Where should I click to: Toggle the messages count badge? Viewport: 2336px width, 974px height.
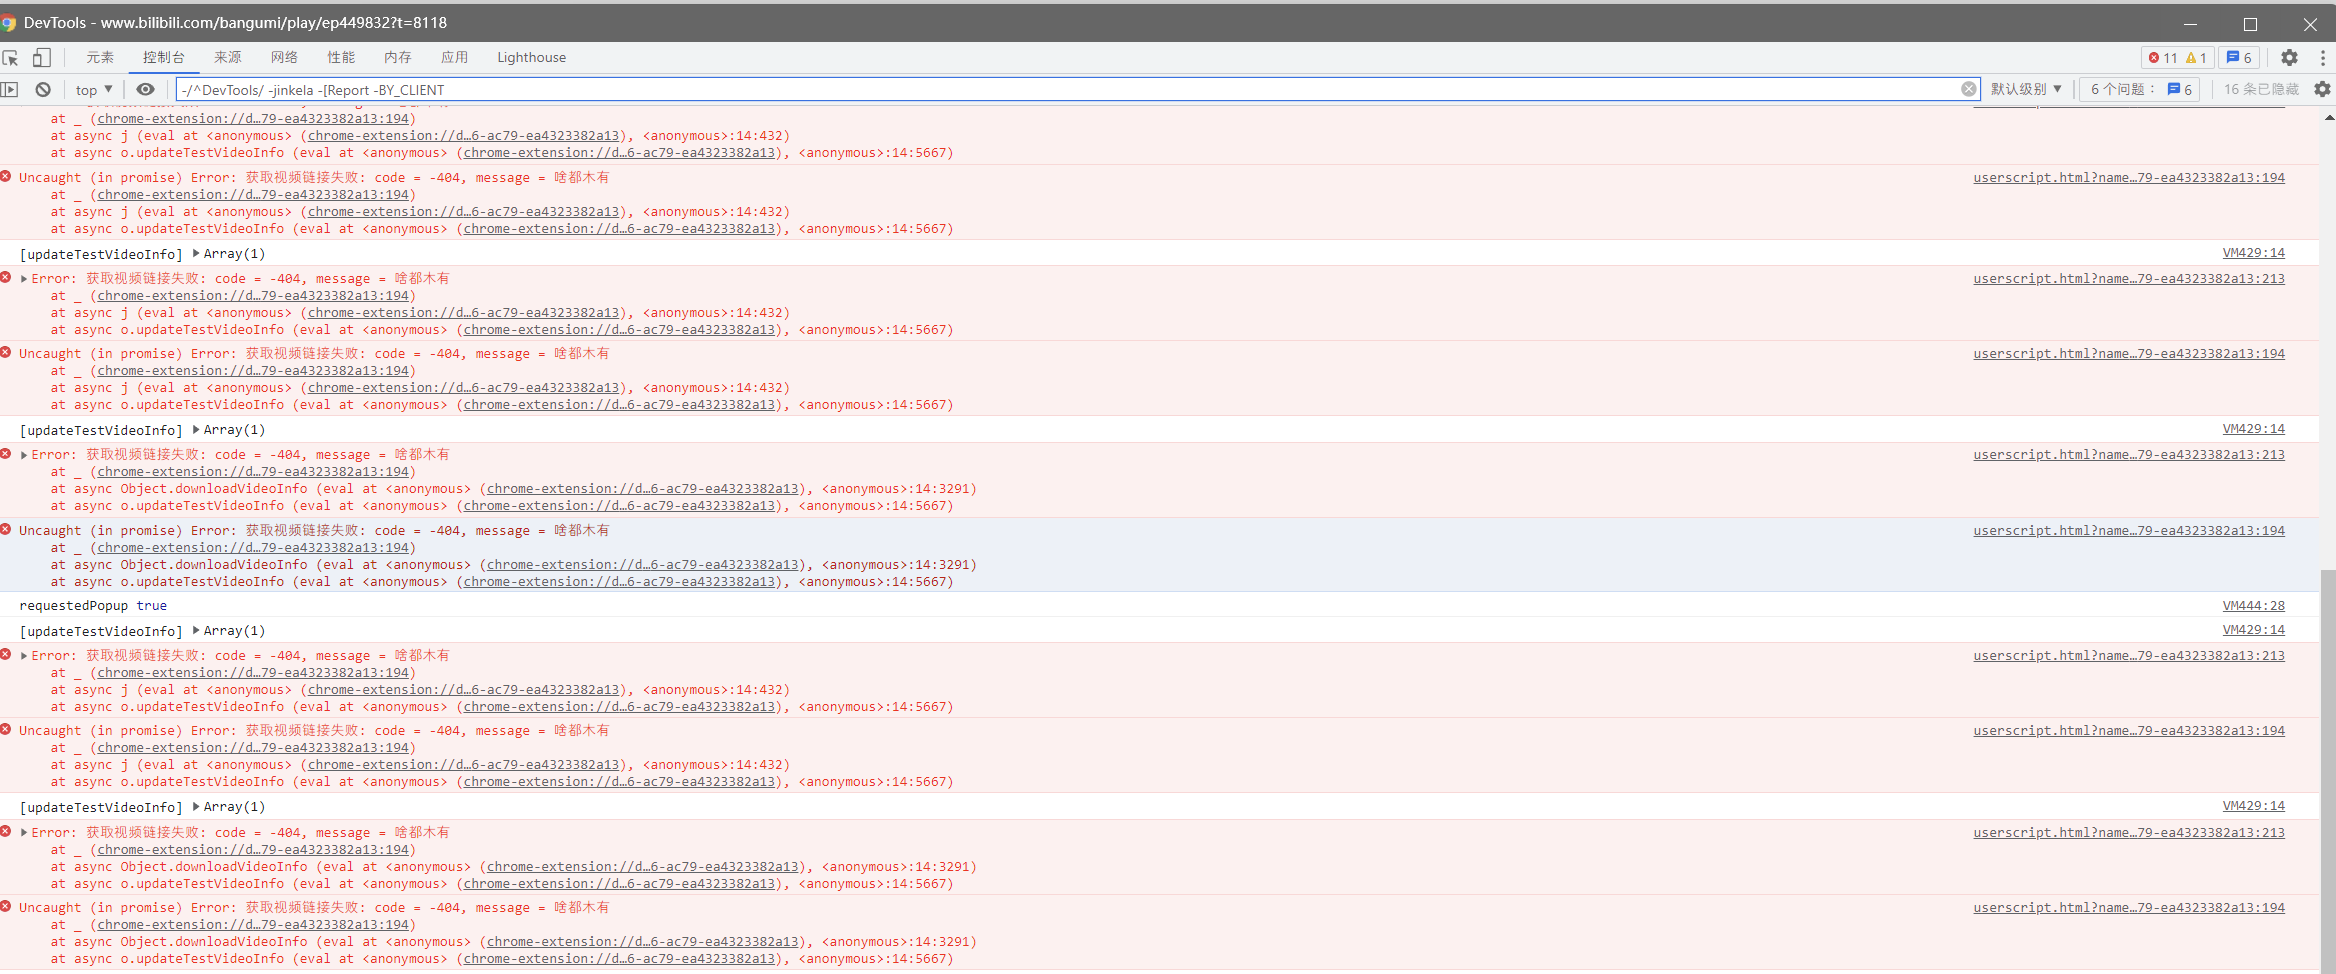(2239, 57)
